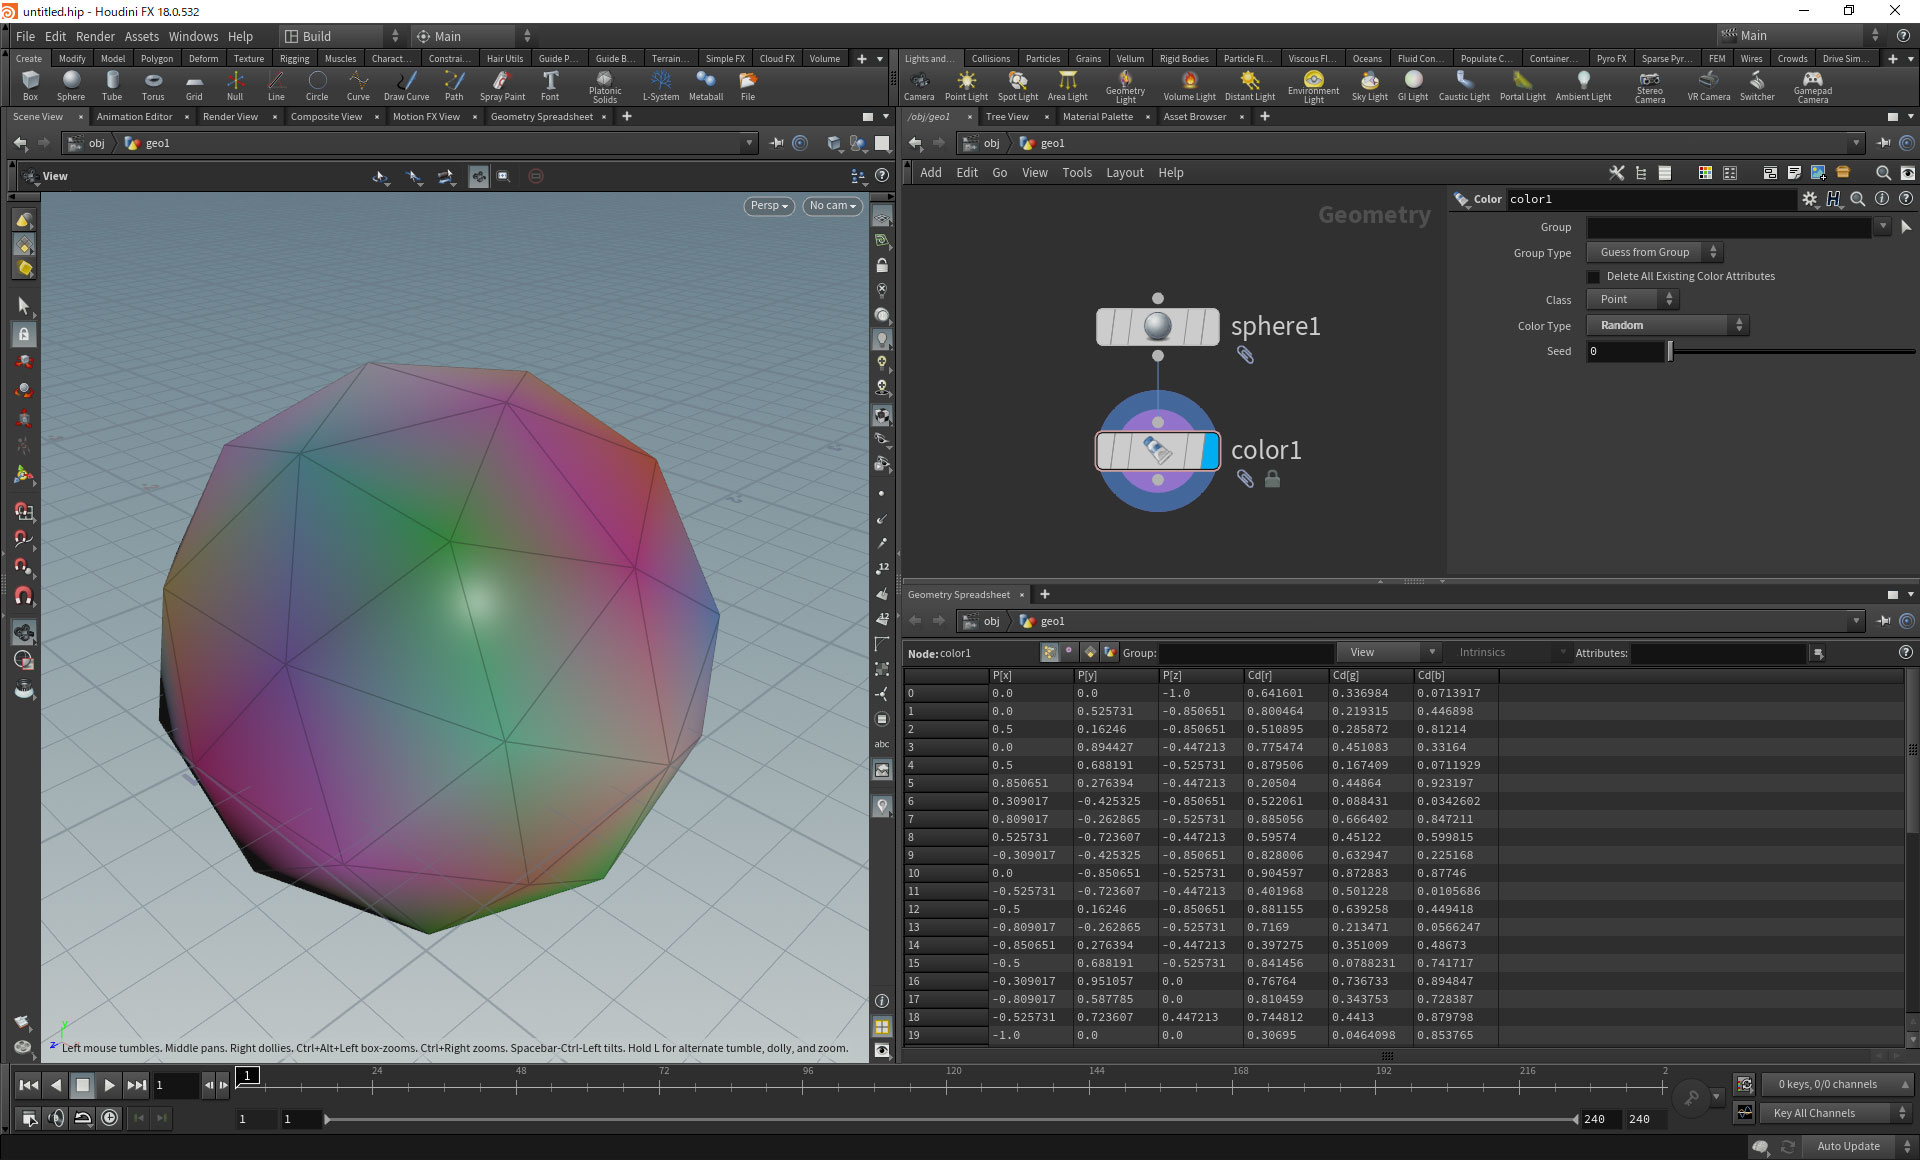Switch to the Material Palette tab
The height and width of the screenshot is (1160, 1920).
coord(1097,117)
